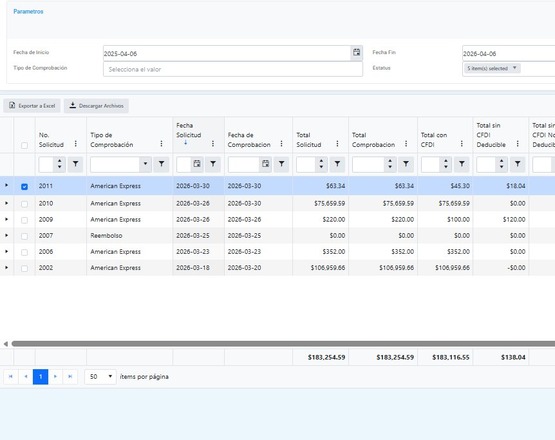Image resolution: width=555 pixels, height=440 pixels.
Task: Open column menu for Tipo de Comprobación
Action: coord(161,143)
